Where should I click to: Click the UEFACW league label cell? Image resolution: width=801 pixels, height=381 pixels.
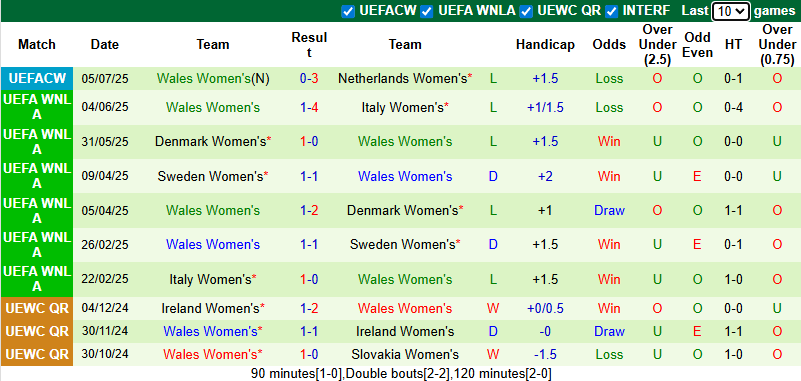pos(37,79)
